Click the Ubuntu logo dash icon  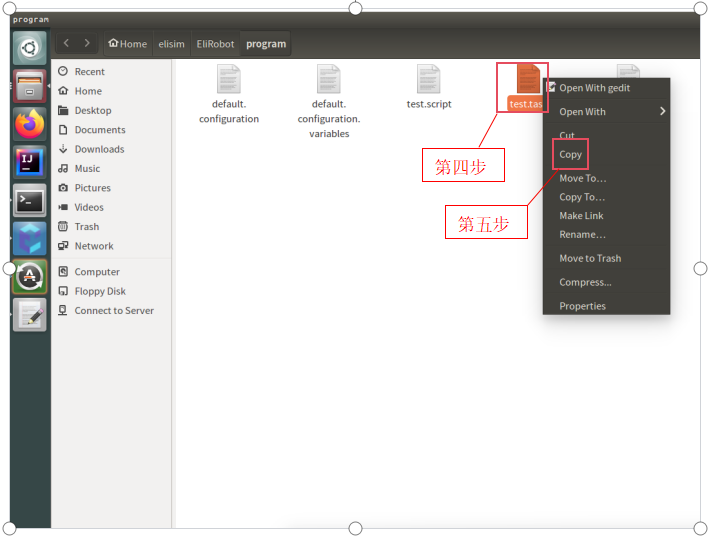(x=30, y=47)
